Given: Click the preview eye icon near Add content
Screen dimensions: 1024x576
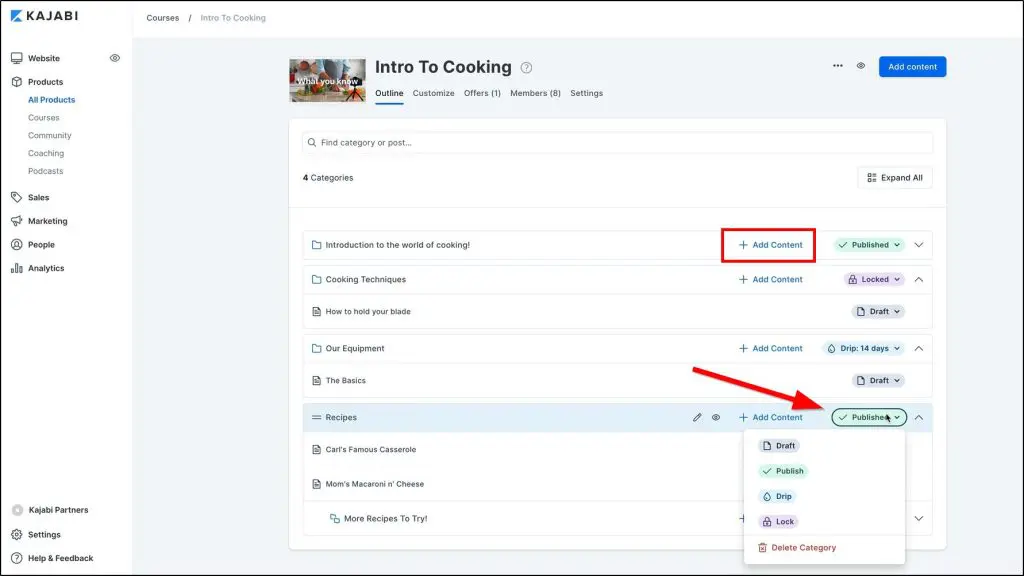Looking at the screenshot, I should 861,67.
